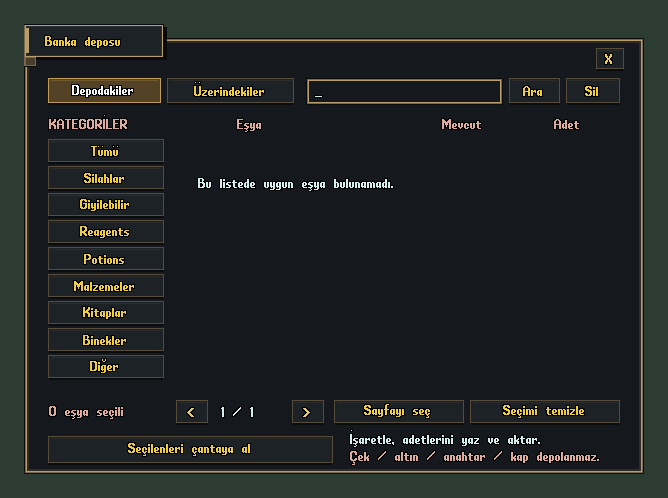The image size is (668, 498).
Task: Pick the Diğer category
Action: 106,366
